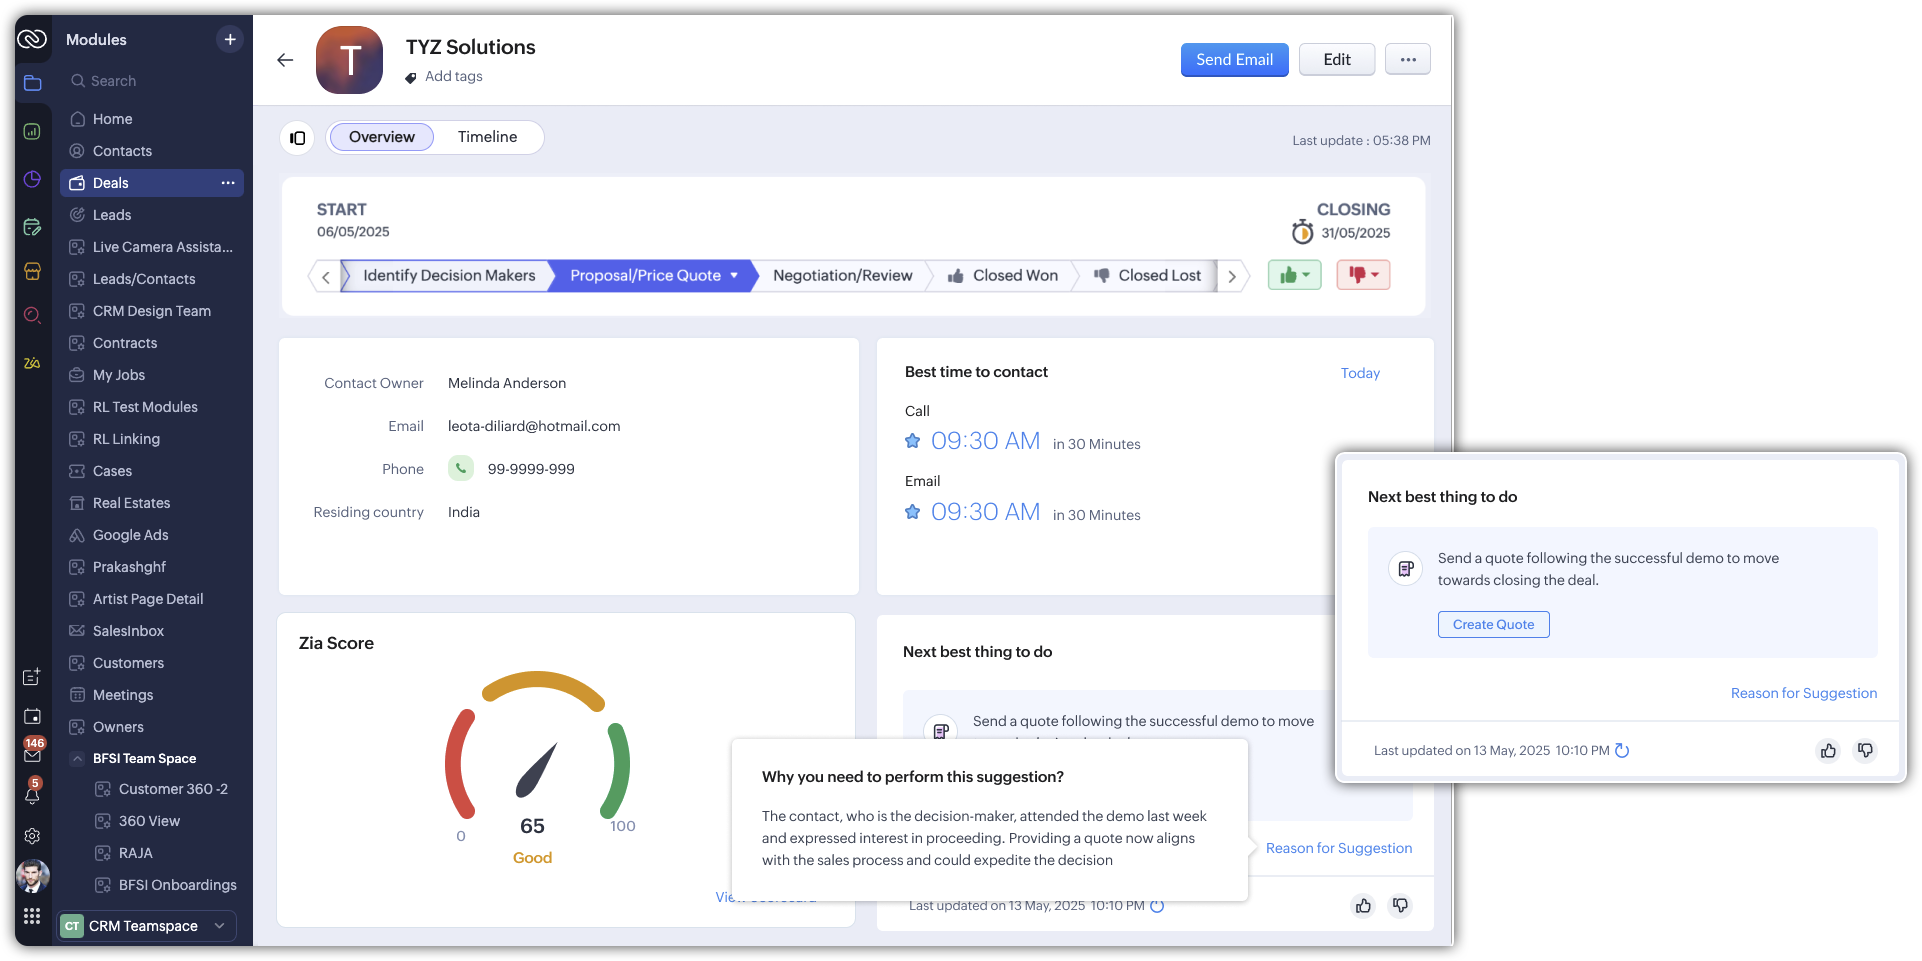Open the green thumbs-up won dropdown

point(1294,275)
